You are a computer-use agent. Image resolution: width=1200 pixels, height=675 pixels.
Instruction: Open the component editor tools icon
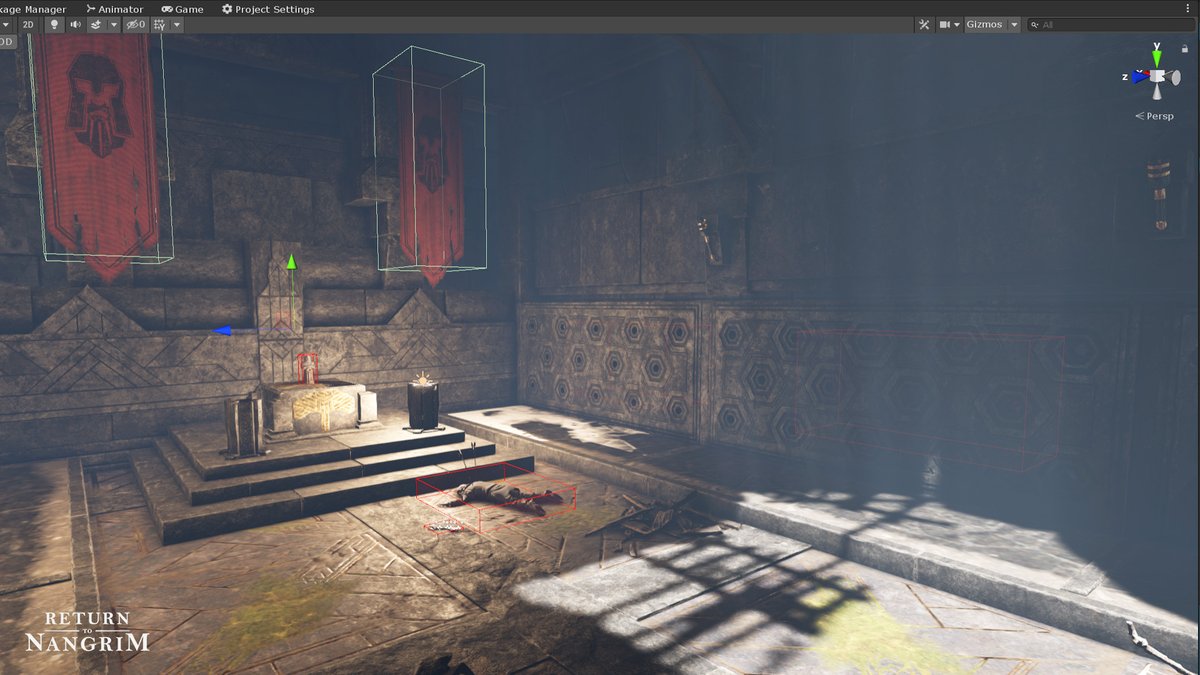(x=924, y=24)
